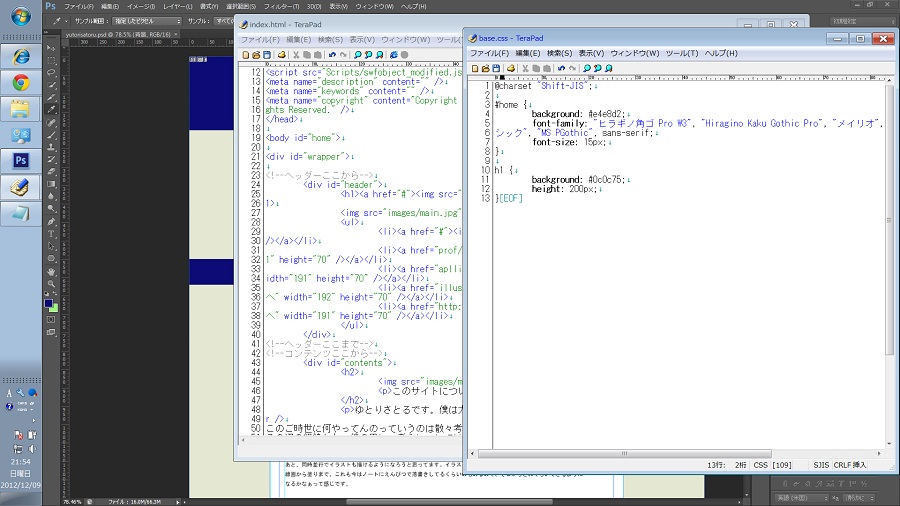Image resolution: width=900 pixels, height=506 pixels.
Task: Click the Photoshop zoom percentage field
Action: [72, 502]
